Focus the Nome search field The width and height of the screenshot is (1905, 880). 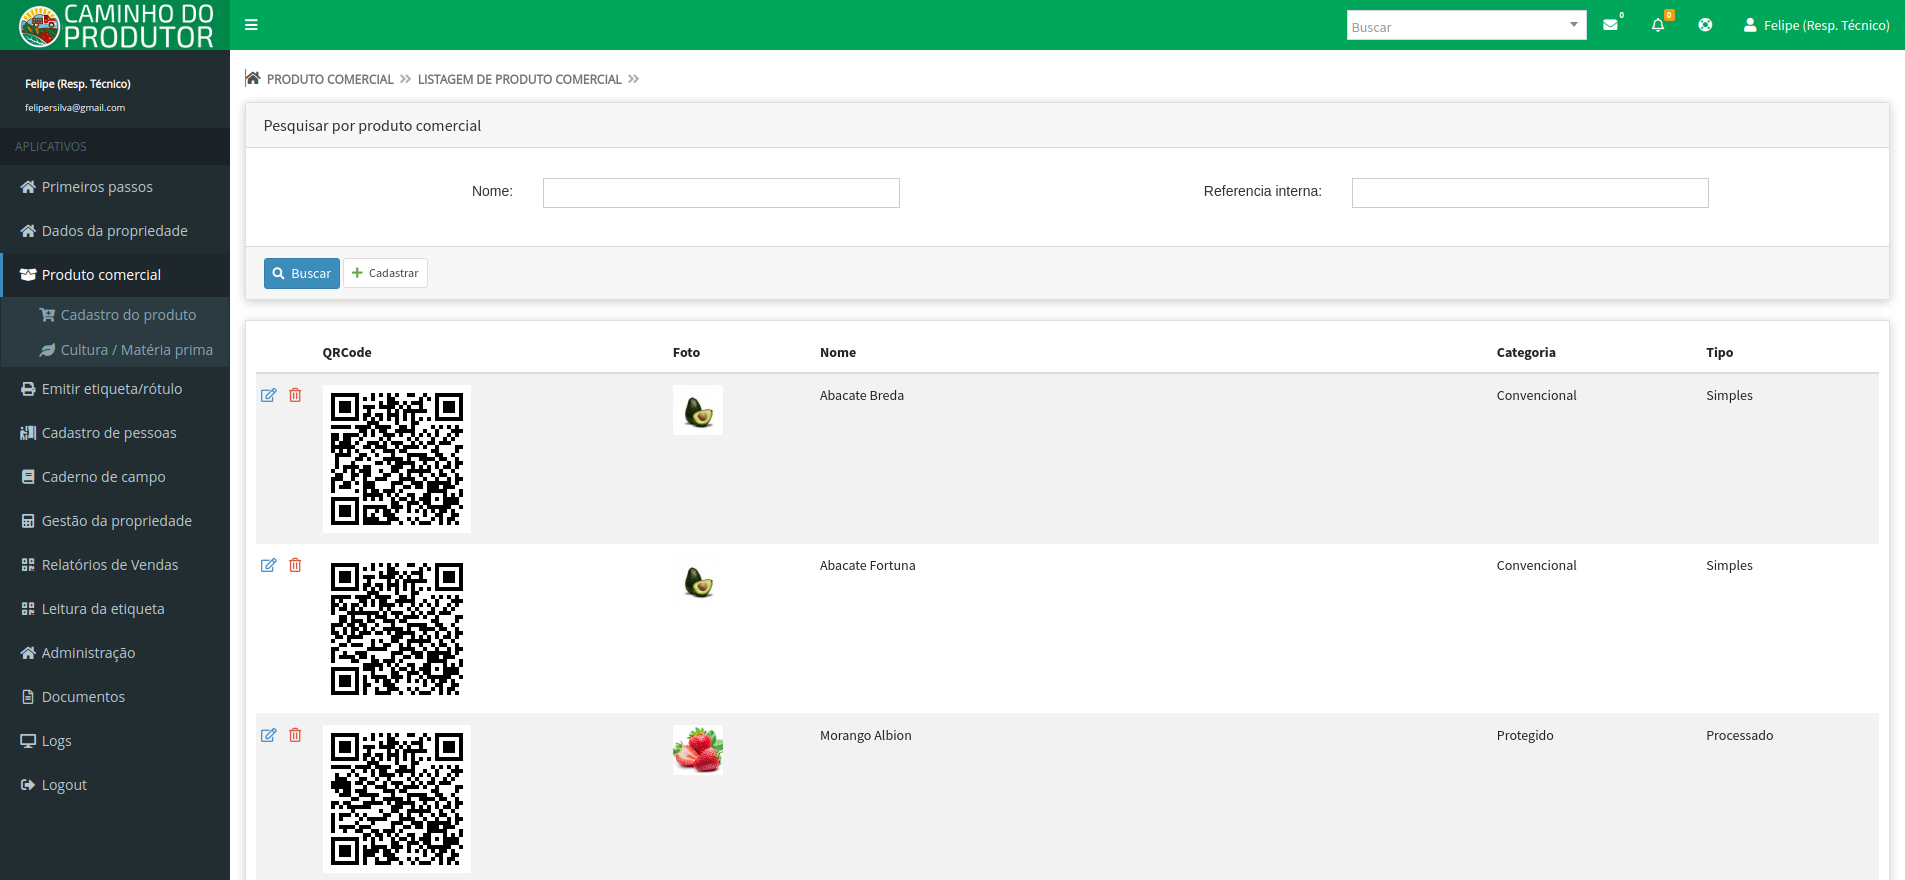point(721,193)
